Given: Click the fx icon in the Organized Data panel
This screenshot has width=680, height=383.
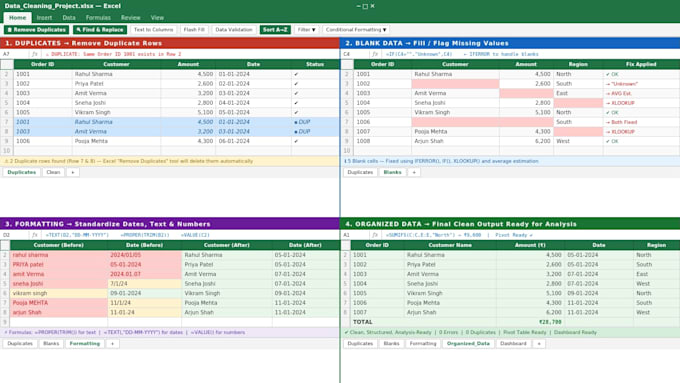Looking at the screenshot, I should [375, 235].
